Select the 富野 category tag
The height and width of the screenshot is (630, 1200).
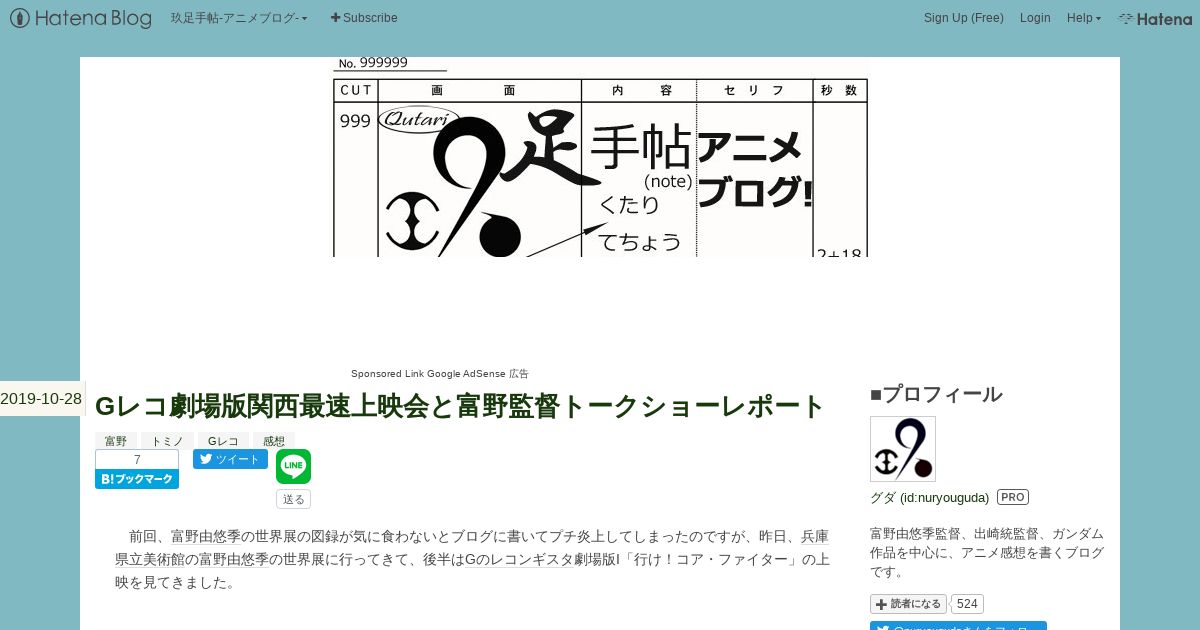(x=116, y=440)
